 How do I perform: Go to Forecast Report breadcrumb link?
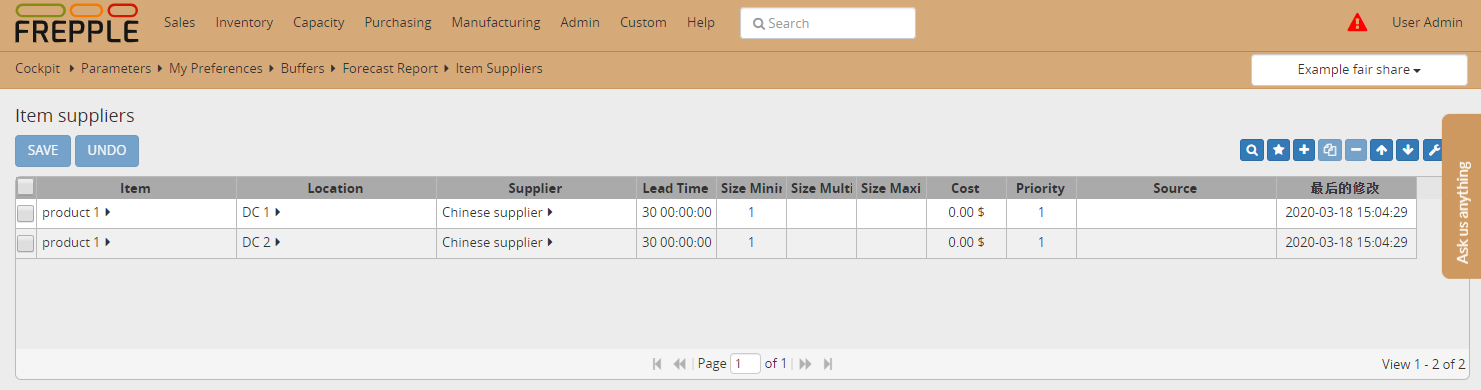[390, 69]
